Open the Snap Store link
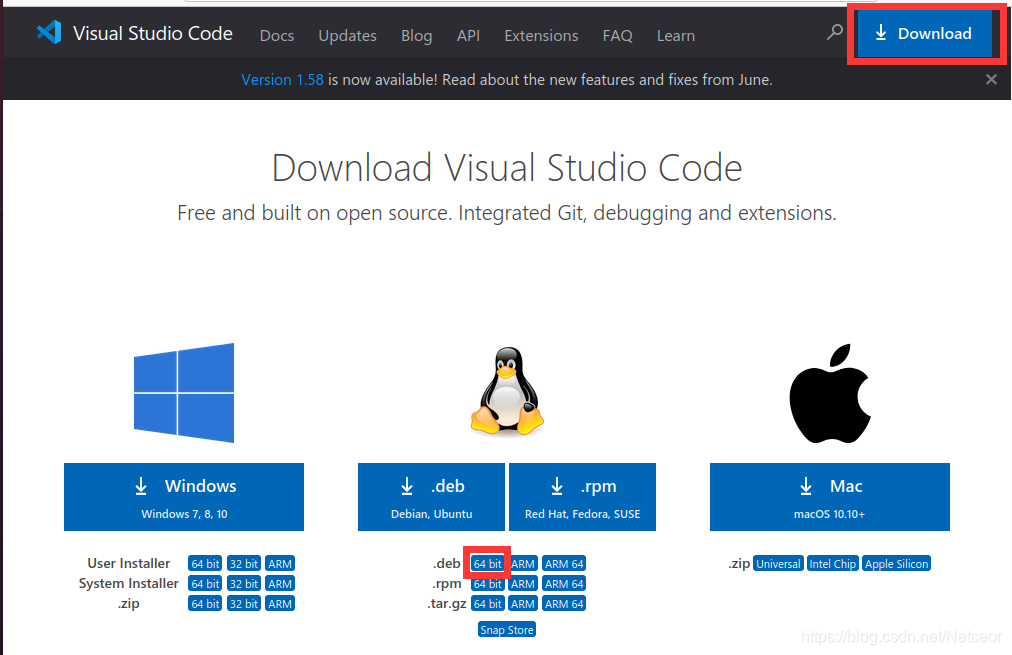Image resolution: width=1012 pixels, height=655 pixels. (x=507, y=629)
